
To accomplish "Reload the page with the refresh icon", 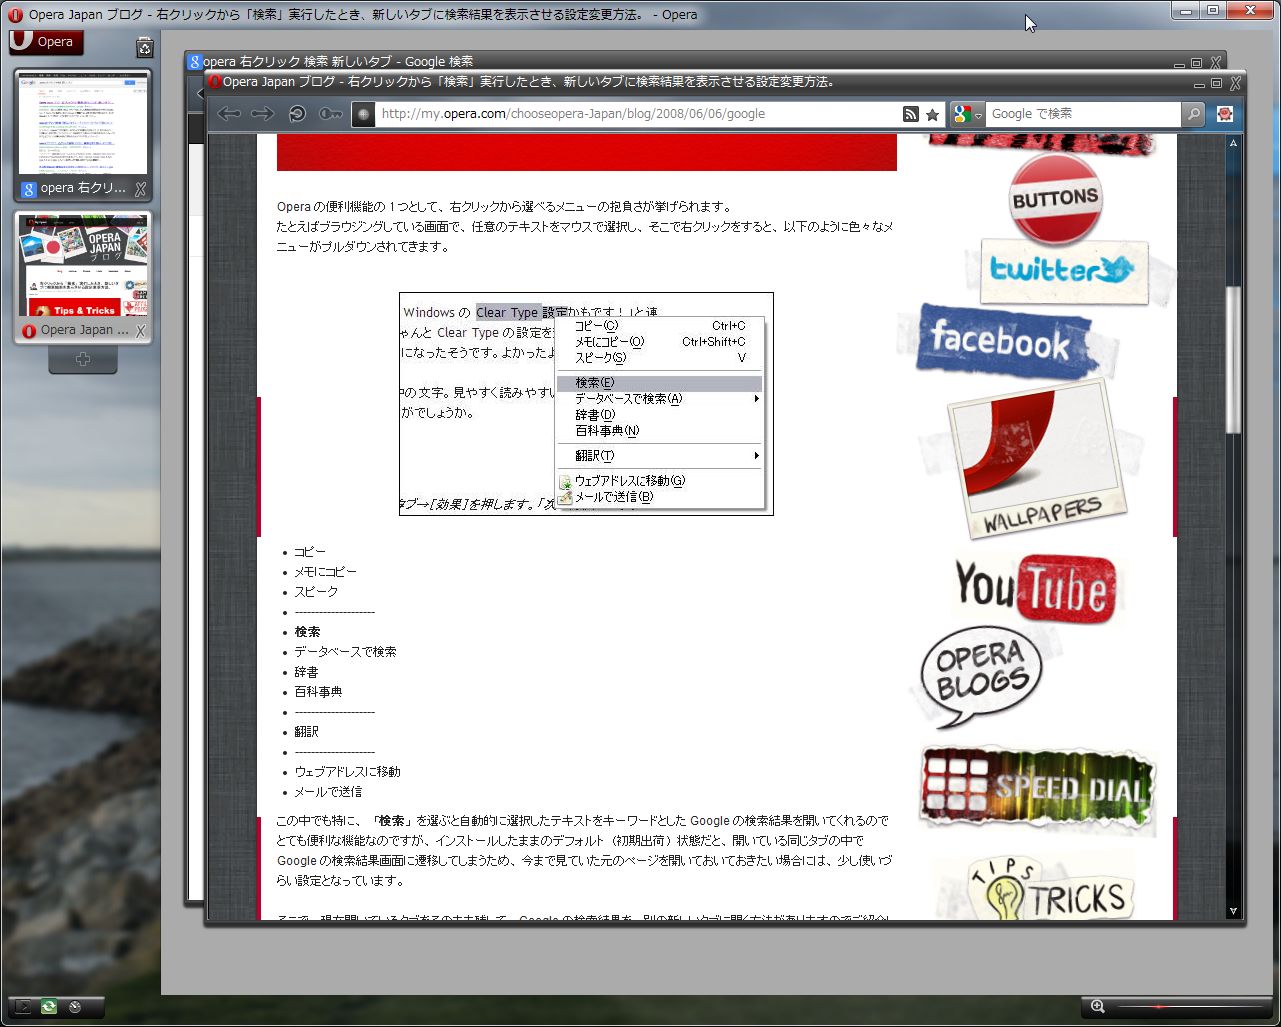I will tap(297, 114).
